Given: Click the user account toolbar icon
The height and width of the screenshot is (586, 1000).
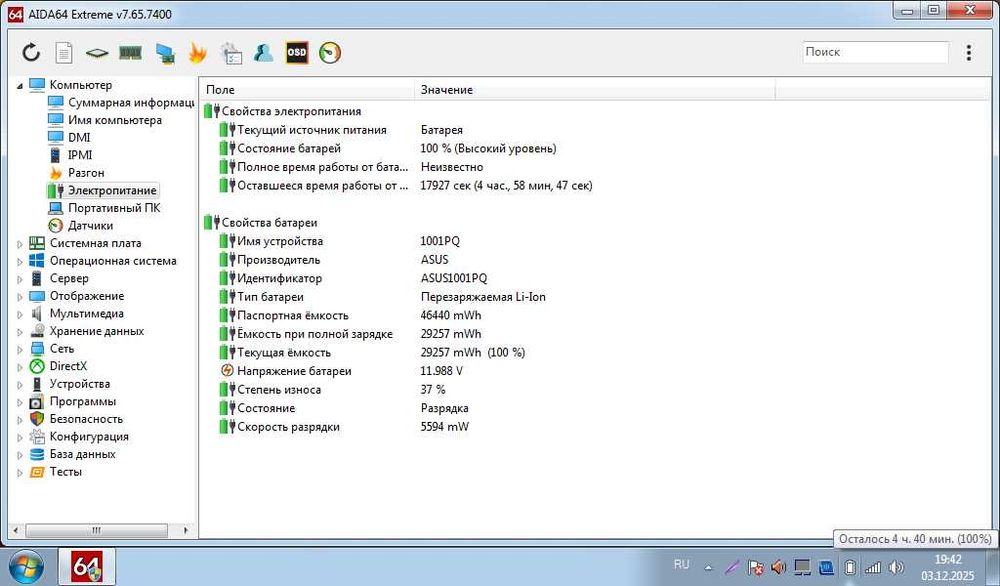Looking at the screenshot, I should (263, 52).
